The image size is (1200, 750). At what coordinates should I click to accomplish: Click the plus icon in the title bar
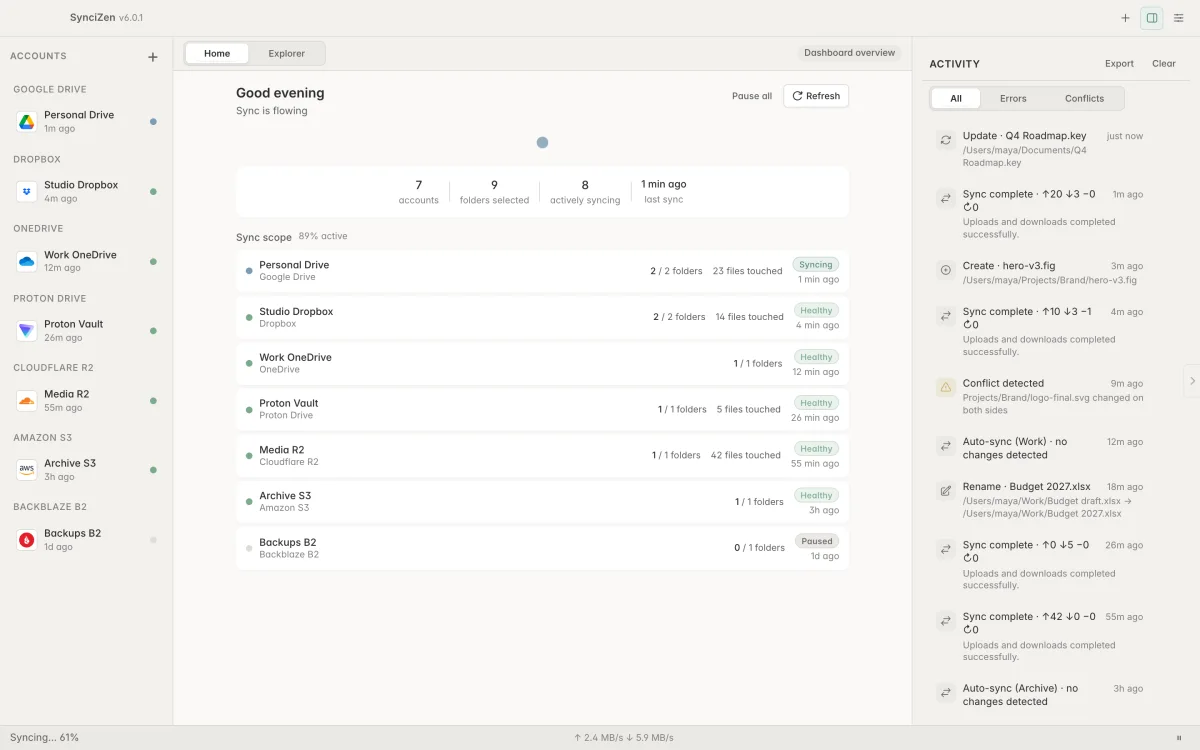(1125, 18)
